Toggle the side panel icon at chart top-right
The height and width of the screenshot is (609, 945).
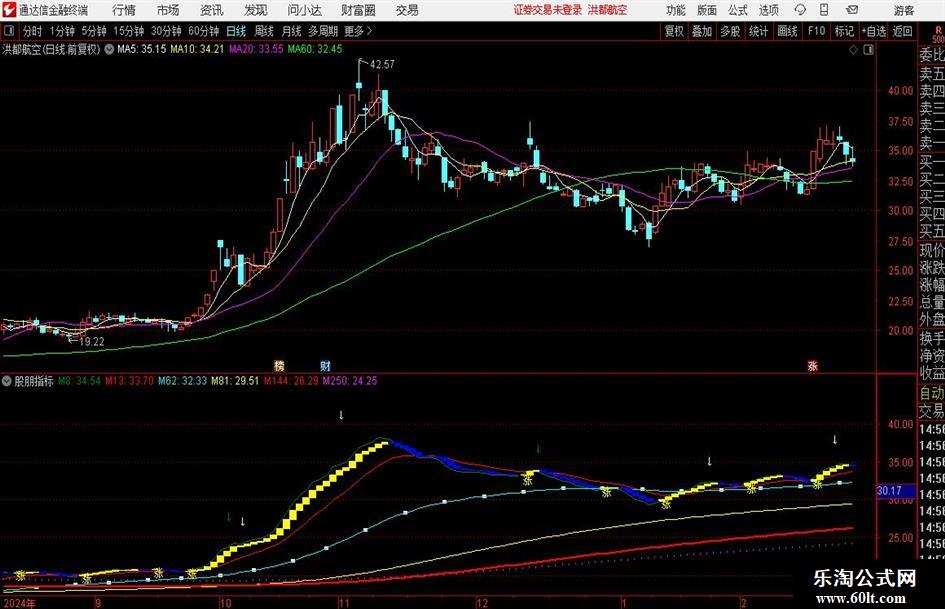coord(868,50)
